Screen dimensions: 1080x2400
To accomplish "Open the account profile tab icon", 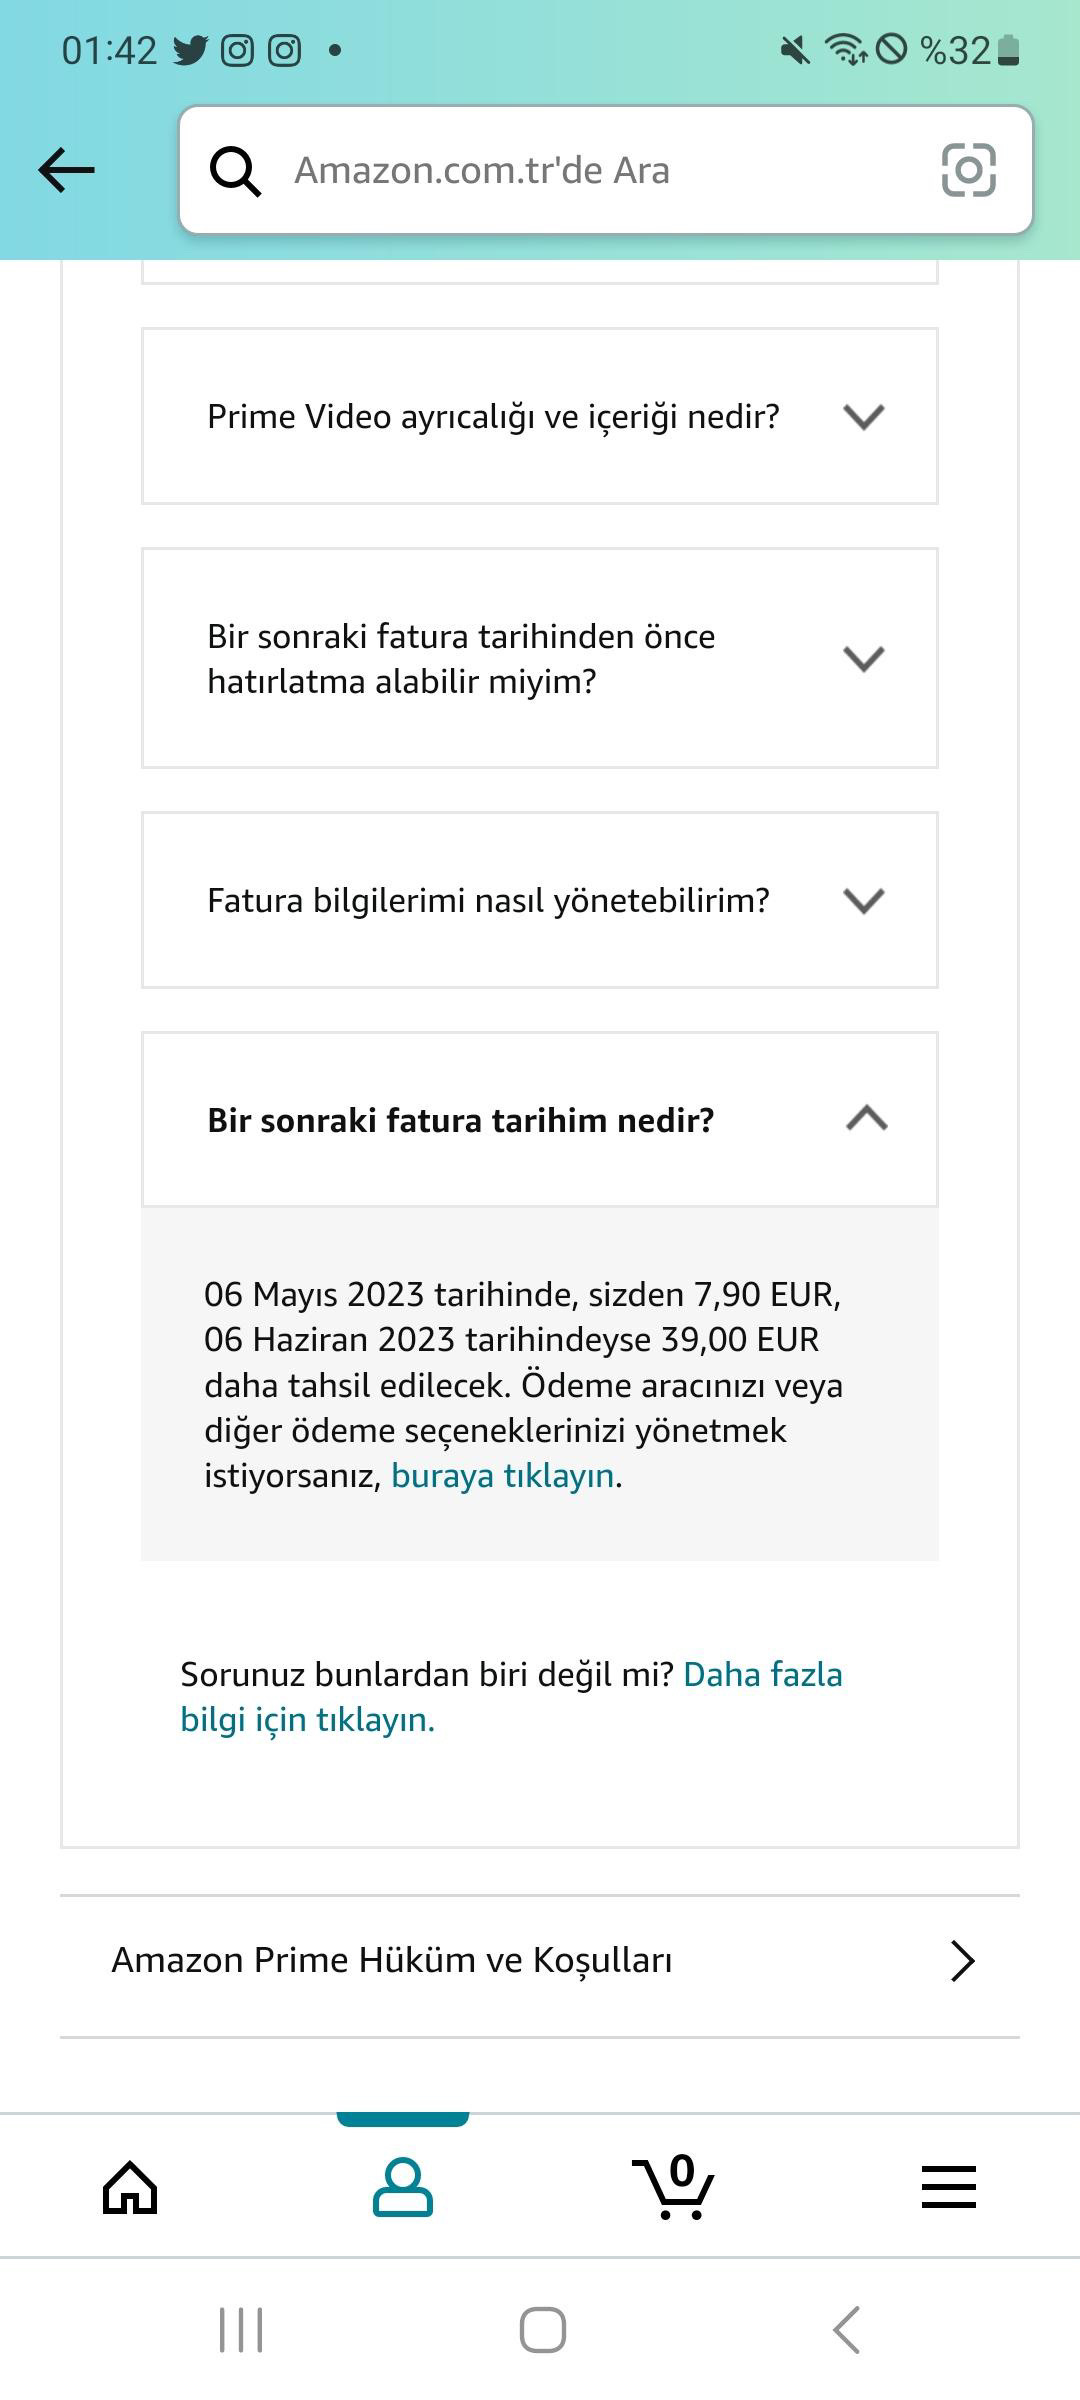I will (403, 2186).
